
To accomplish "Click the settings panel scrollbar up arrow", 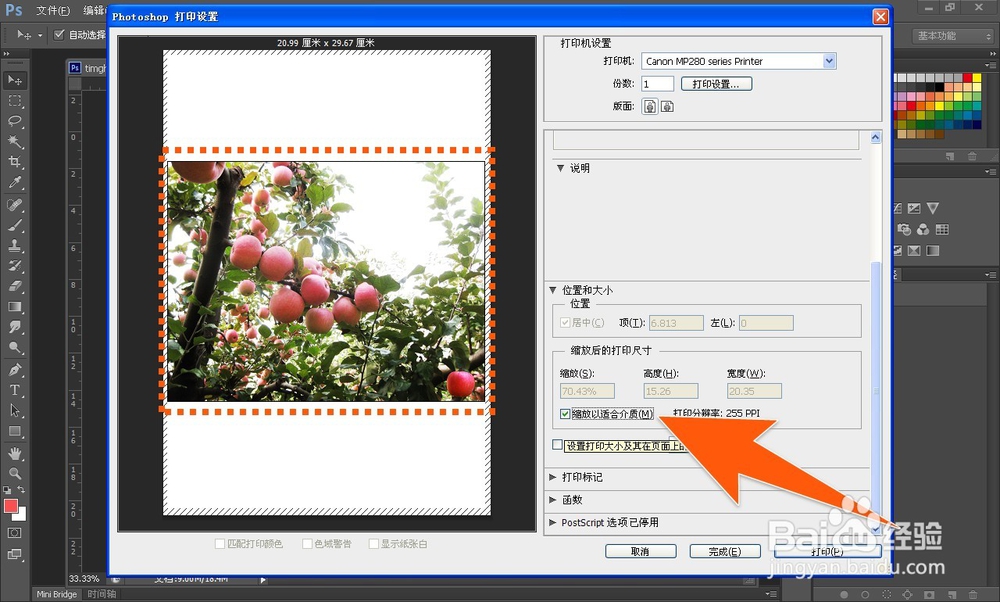I will click(x=876, y=137).
